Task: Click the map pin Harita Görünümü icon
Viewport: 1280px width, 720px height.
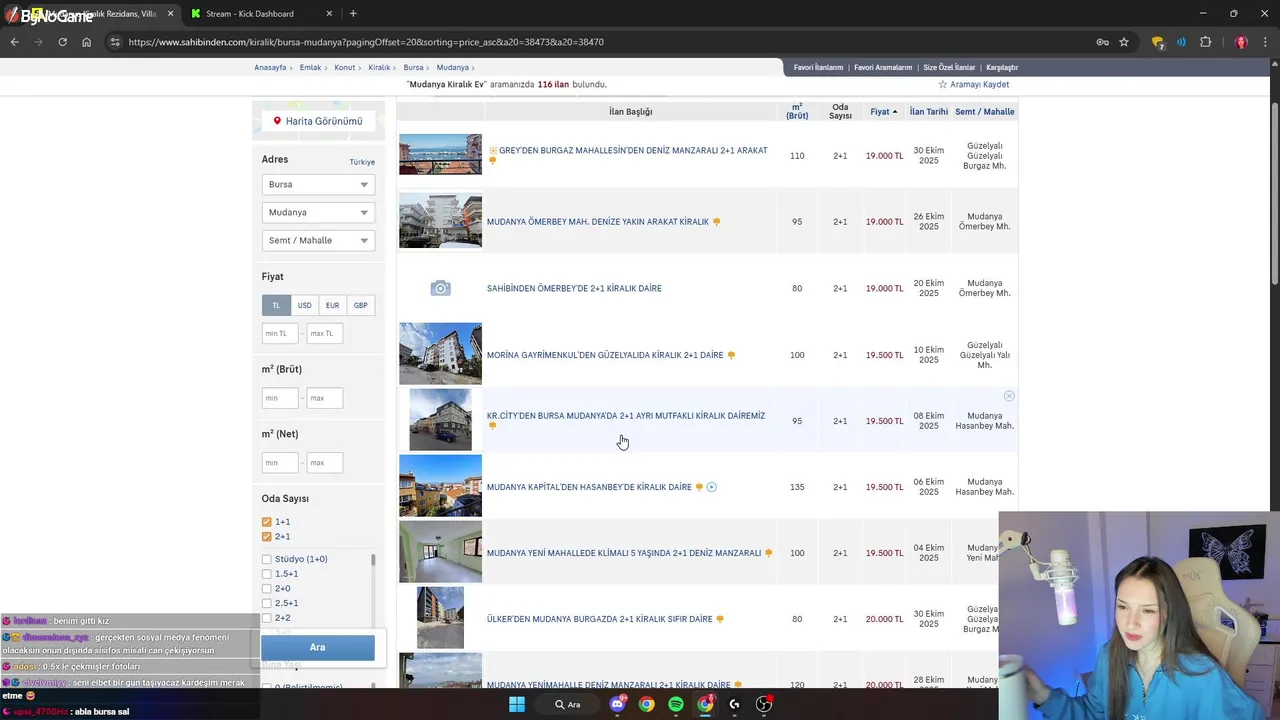Action: (x=278, y=121)
